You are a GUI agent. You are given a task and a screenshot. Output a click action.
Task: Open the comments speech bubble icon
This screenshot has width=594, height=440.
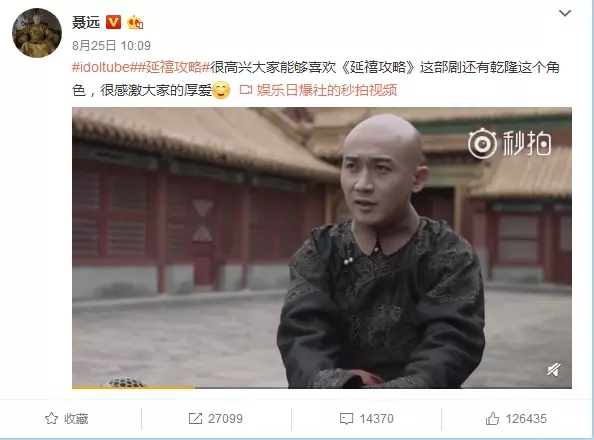(x=346, y=419)
